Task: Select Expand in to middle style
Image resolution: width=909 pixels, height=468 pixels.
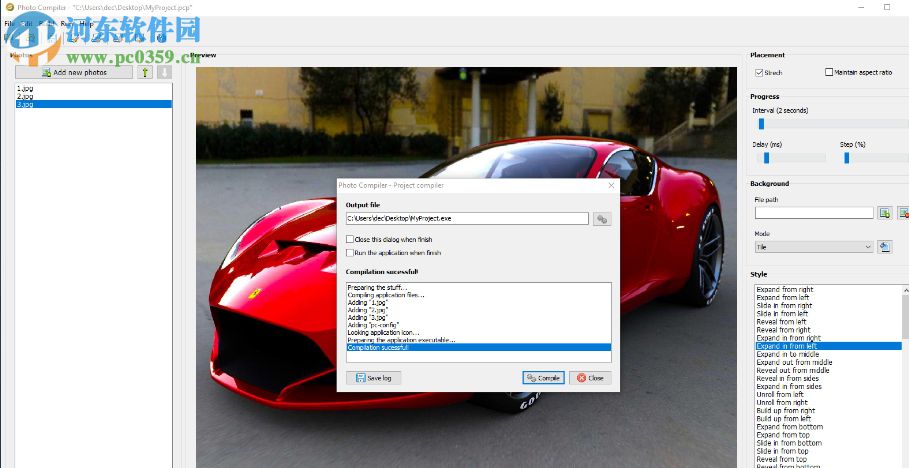Action: (788, 354)
